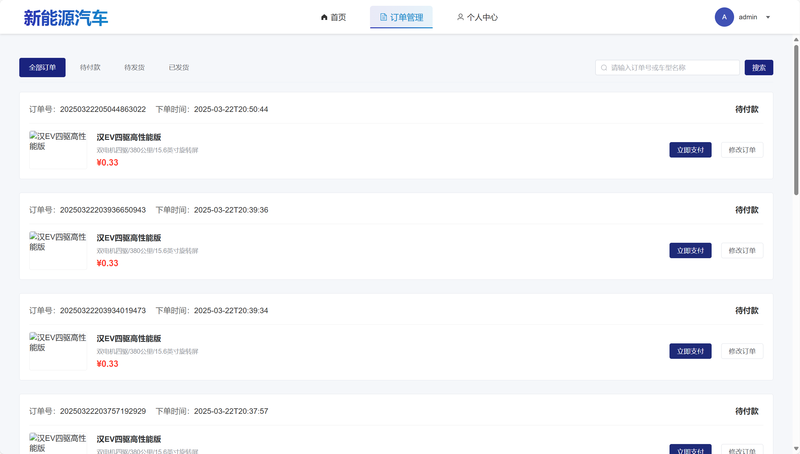Pay now for order 20250322205044863022
This screenshot has height=454, width=800.
click(x=690, y=150)
